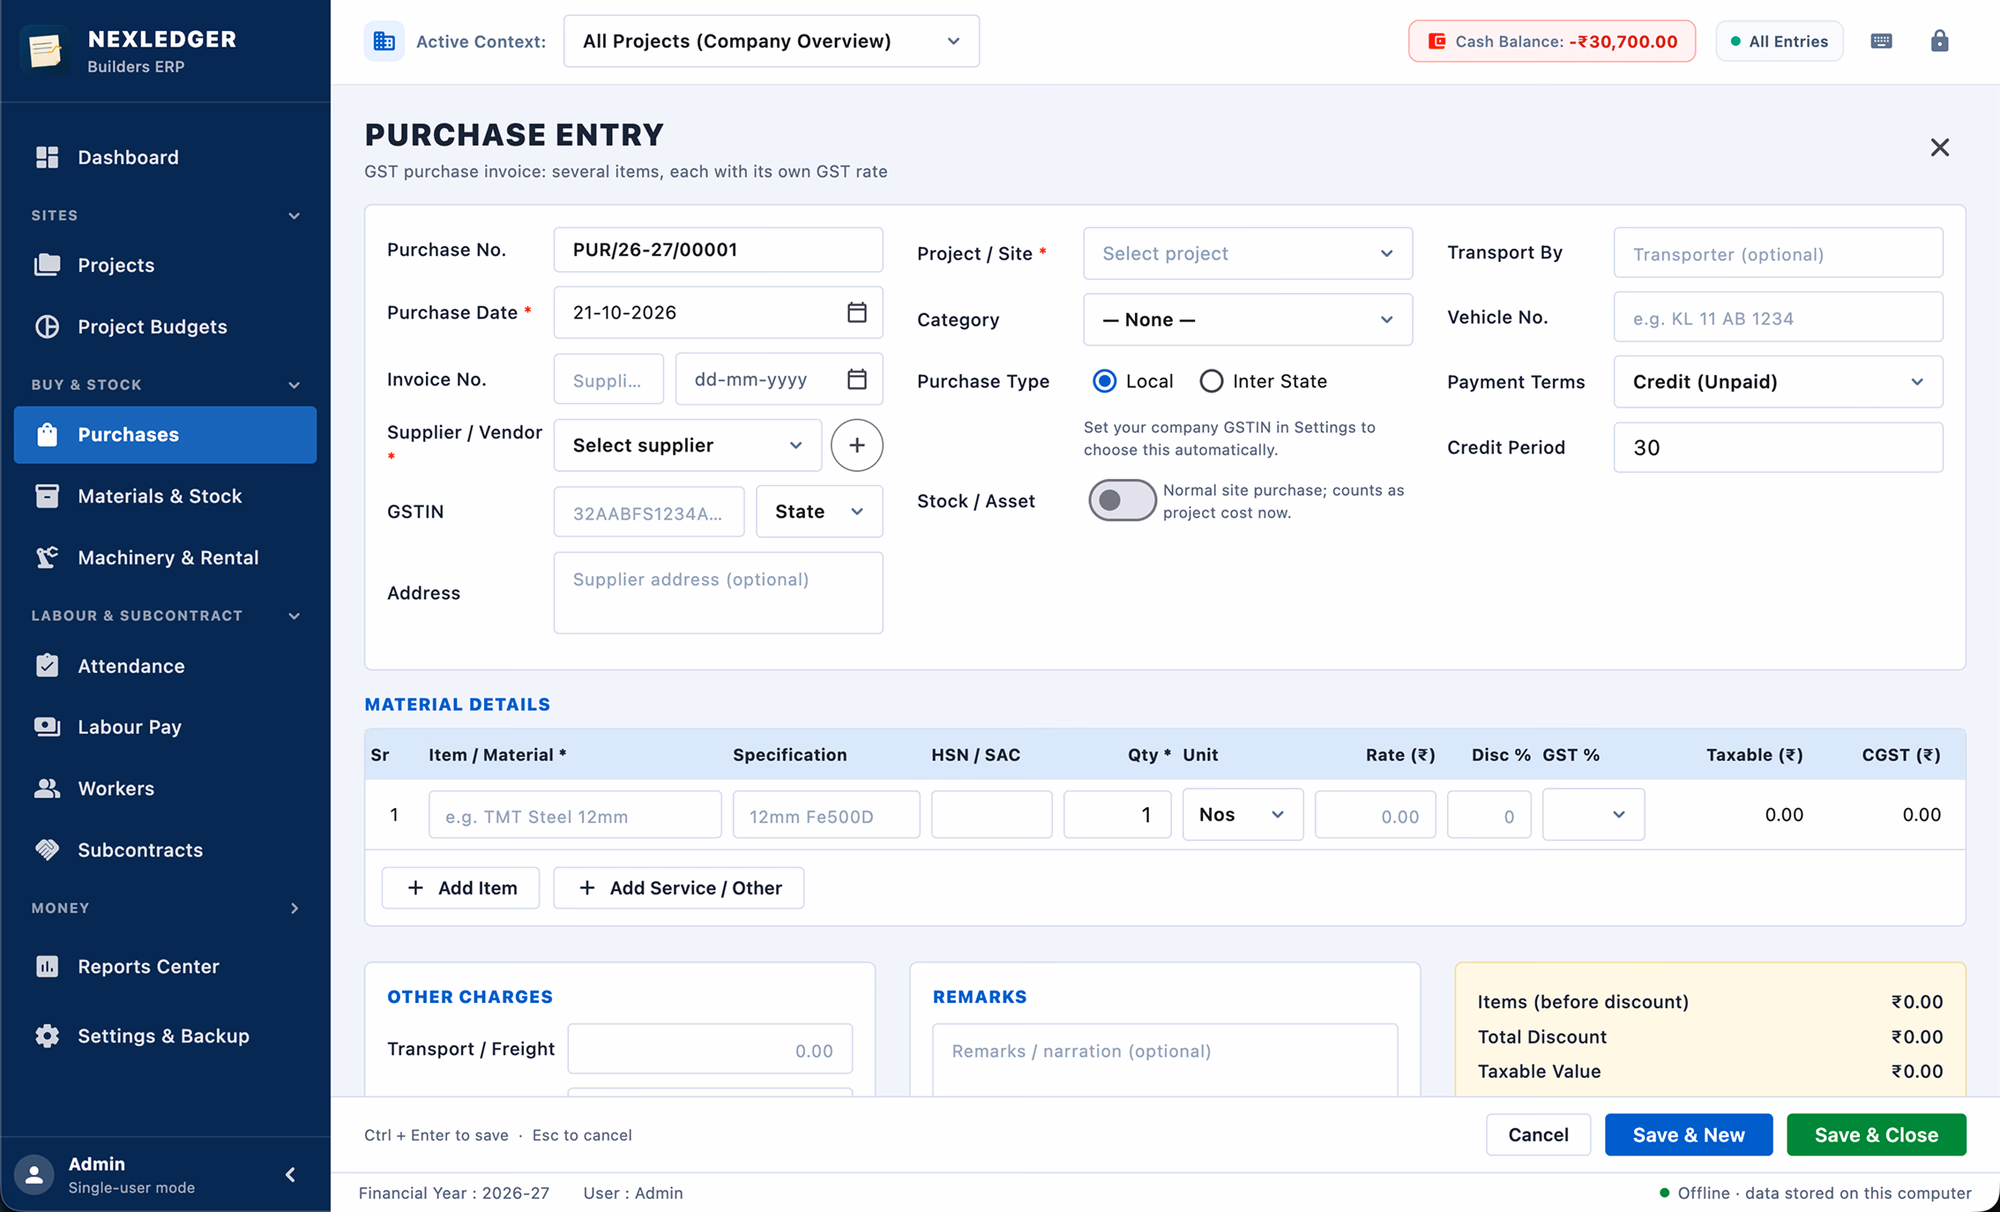
Task: Click the Cash Balance wallet indicator
Action: tap(1552, 41)
